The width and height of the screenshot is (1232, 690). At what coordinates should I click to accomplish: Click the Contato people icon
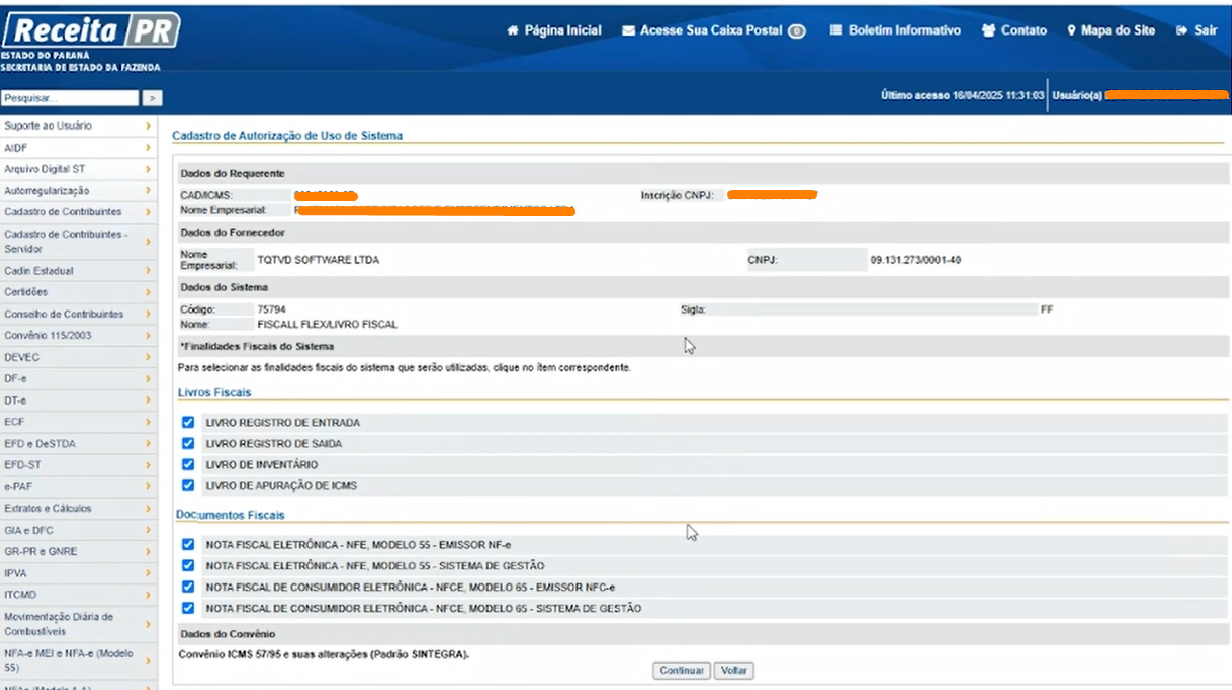[x=989, y=31]
